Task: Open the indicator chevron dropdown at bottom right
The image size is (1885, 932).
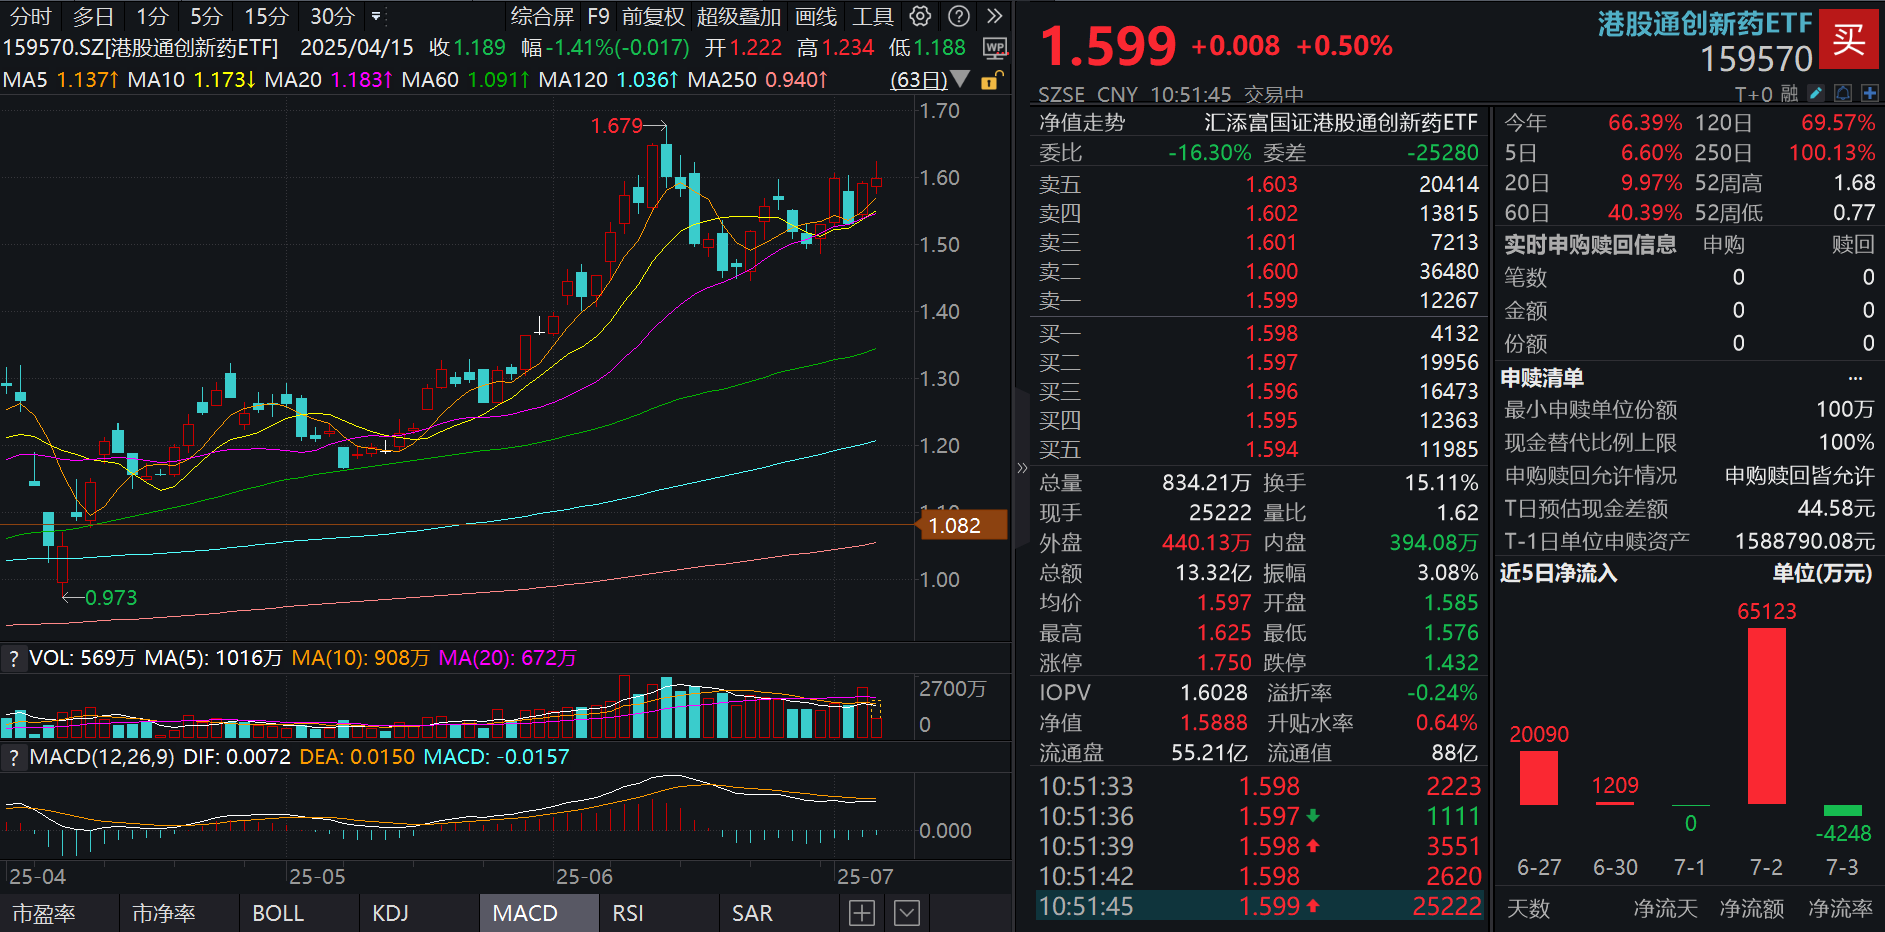Action: point(906,912)
